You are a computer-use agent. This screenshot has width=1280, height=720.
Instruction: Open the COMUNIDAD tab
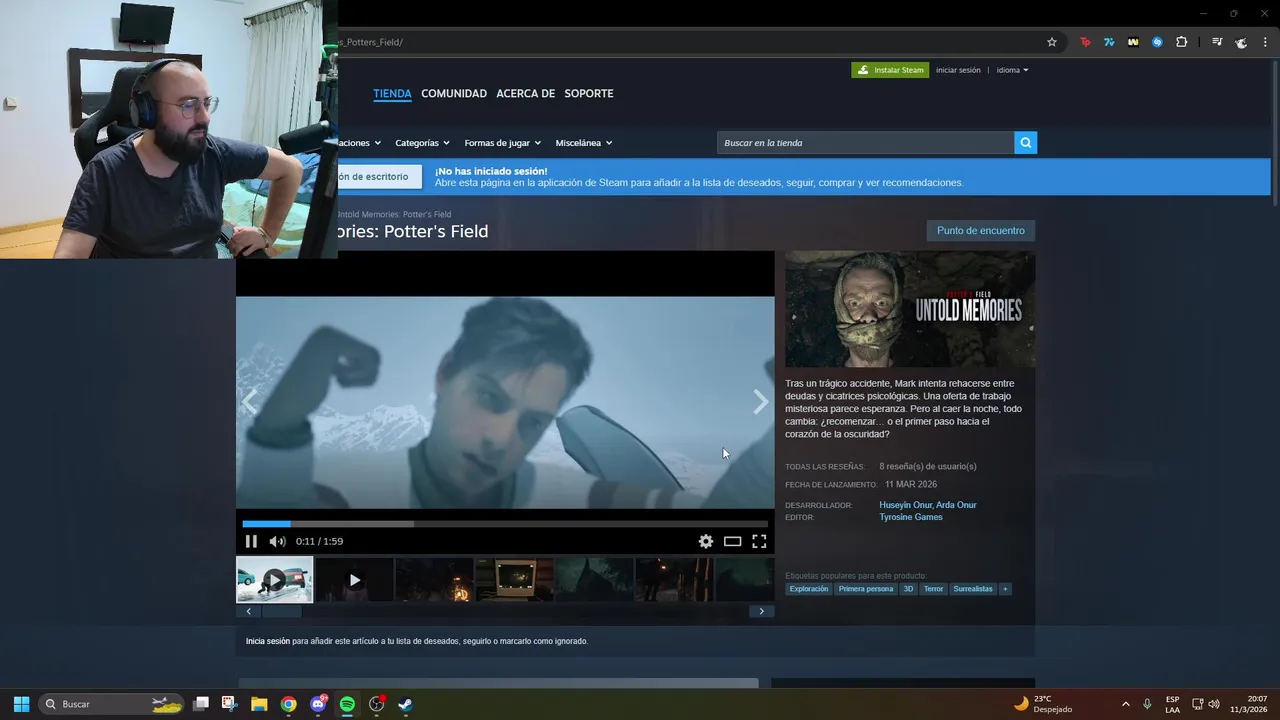(x=454, y=93)
